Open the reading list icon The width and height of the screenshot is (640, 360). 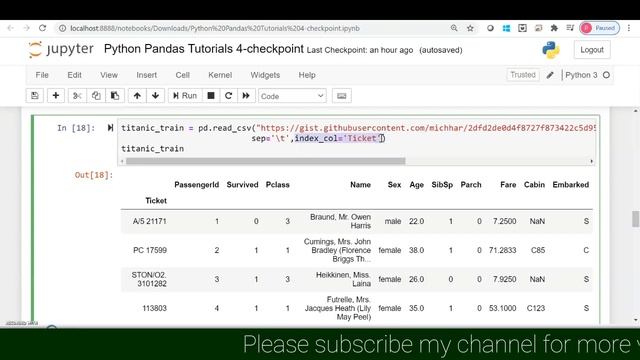(570, 28)
